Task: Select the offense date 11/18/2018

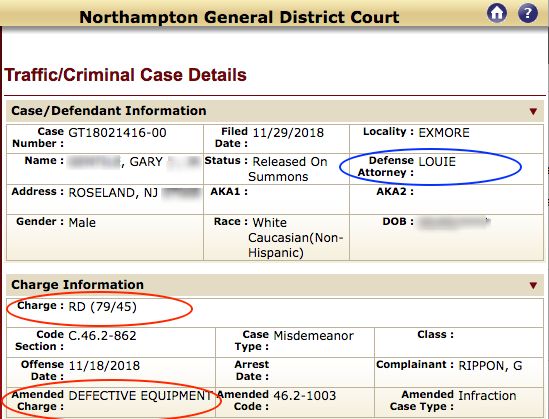Action: 104,366
